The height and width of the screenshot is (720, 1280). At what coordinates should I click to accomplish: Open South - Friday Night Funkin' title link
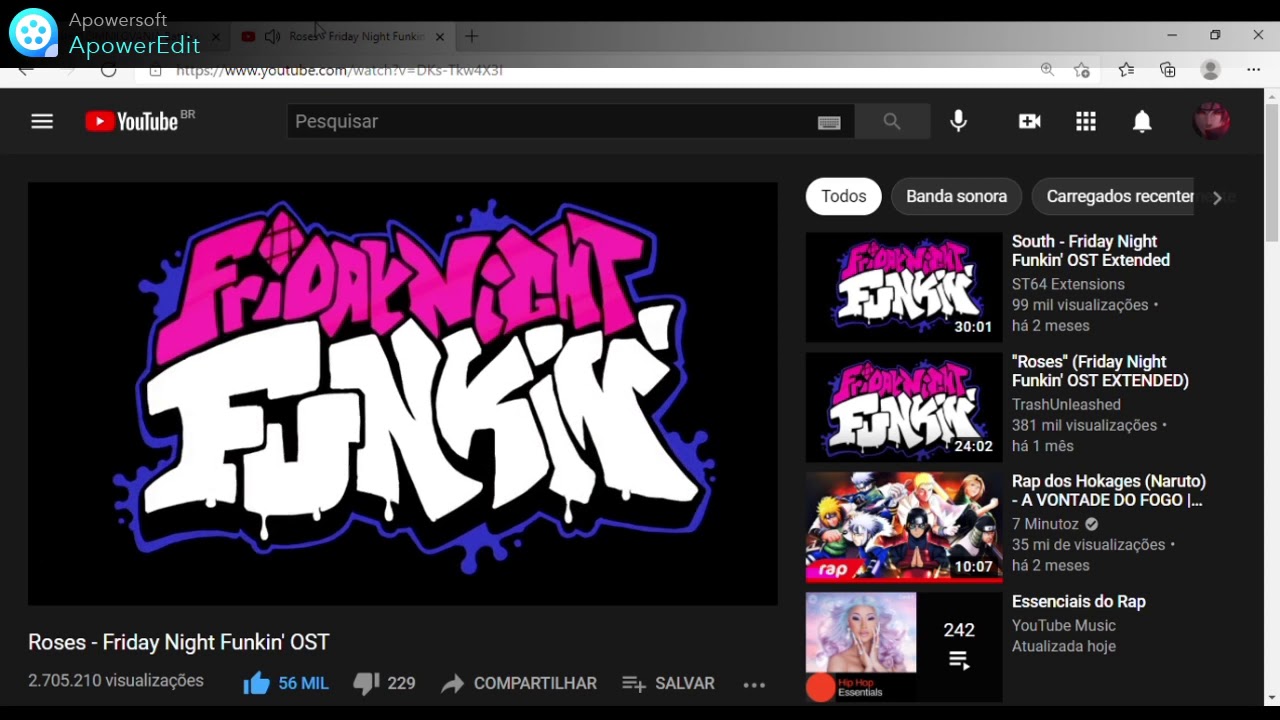tap(1091, 251)
